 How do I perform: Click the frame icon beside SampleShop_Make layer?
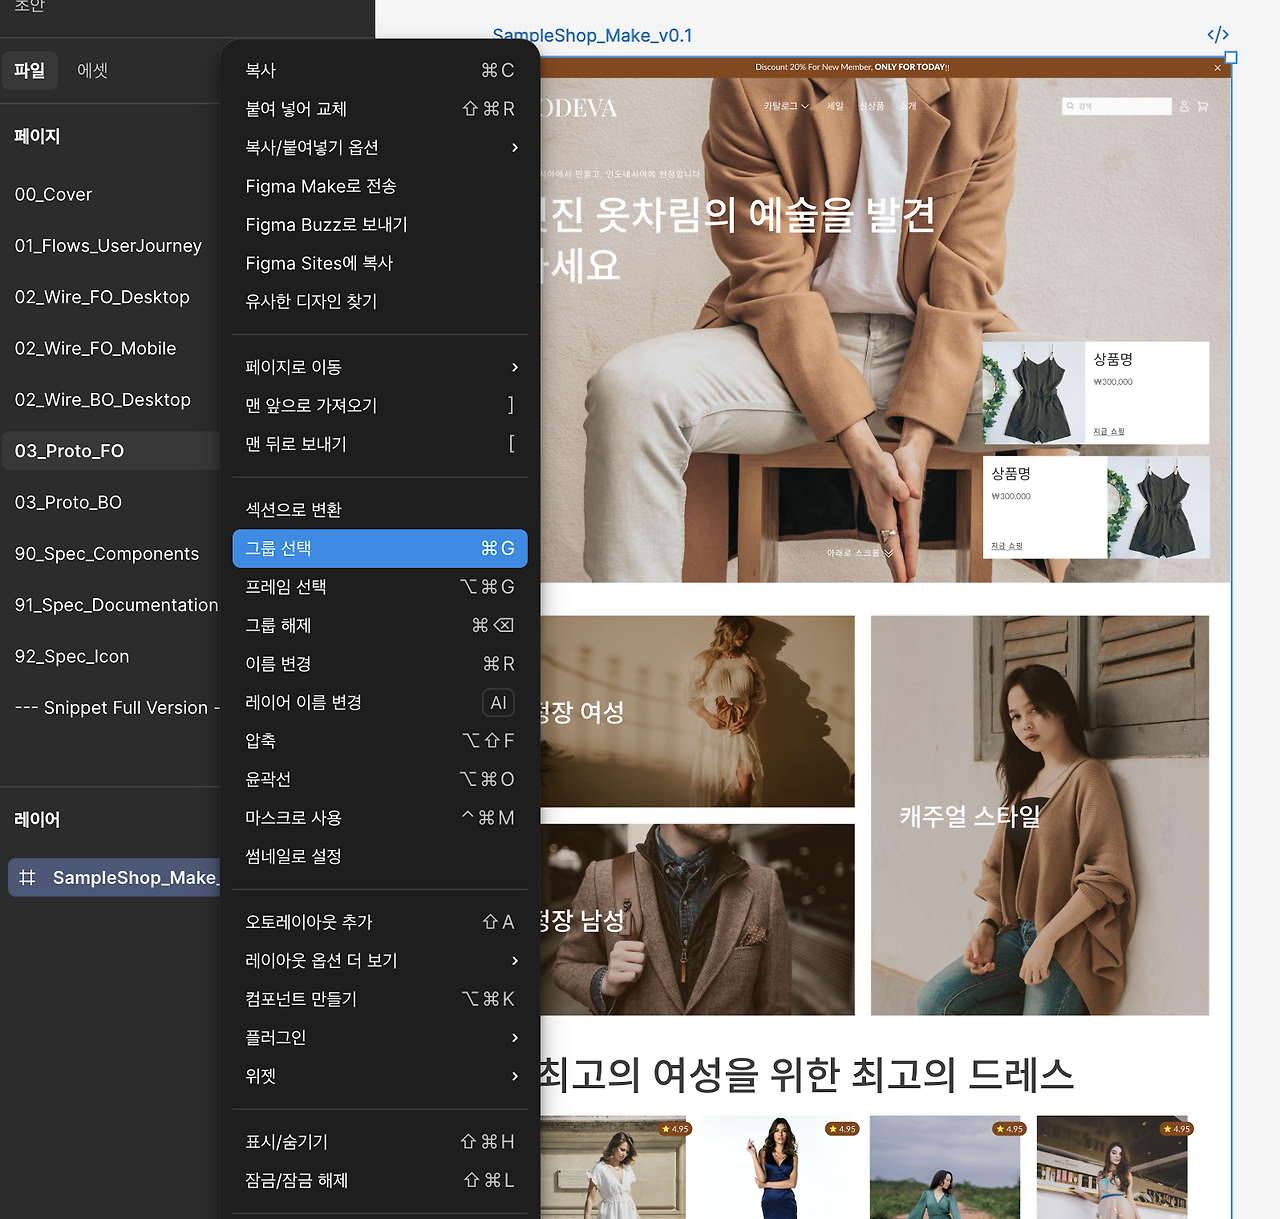pyautogui.click(x=27, y=877)
